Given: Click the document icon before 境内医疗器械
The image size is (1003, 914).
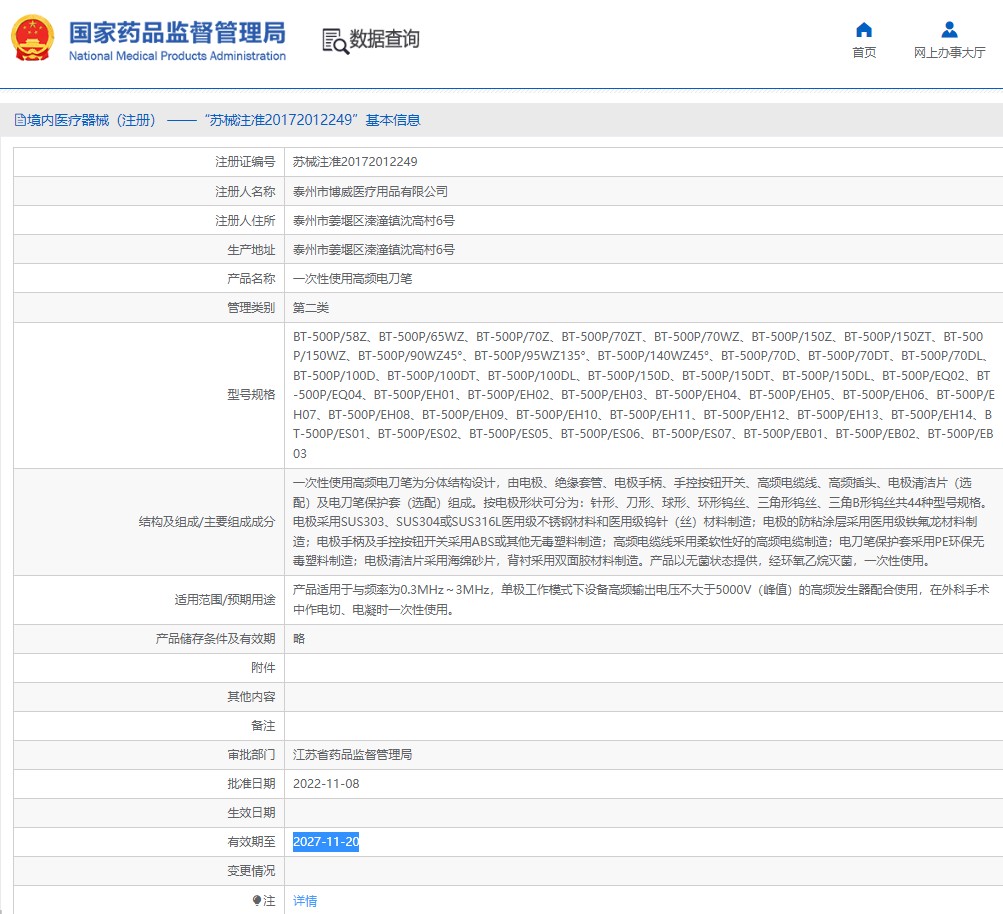Looking at the screenshot, I should click(x=20, y=120).
